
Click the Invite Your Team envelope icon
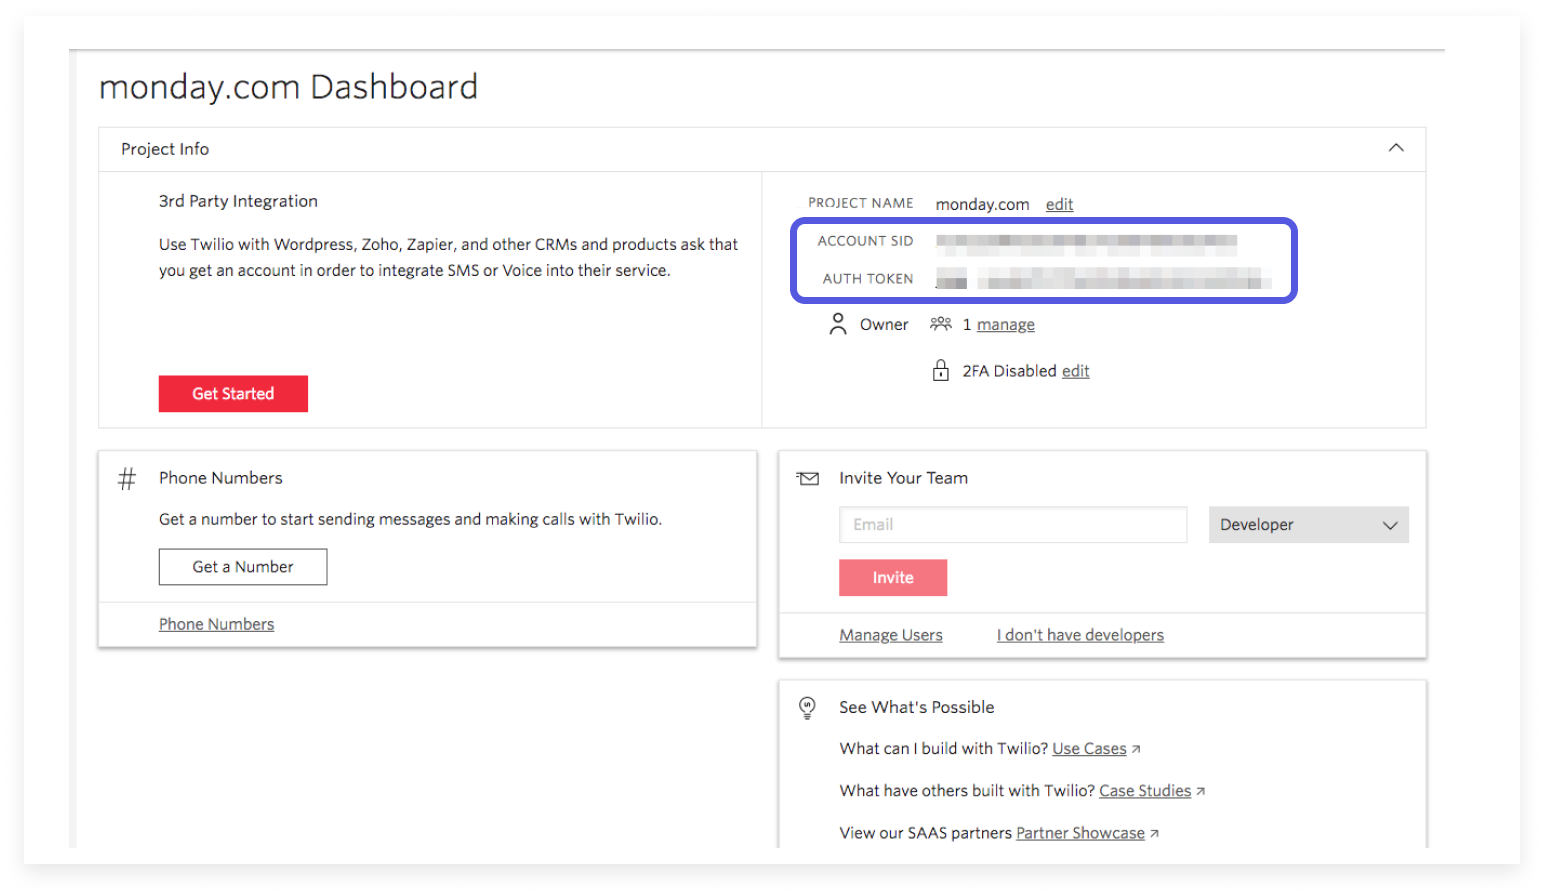[808, 479]
